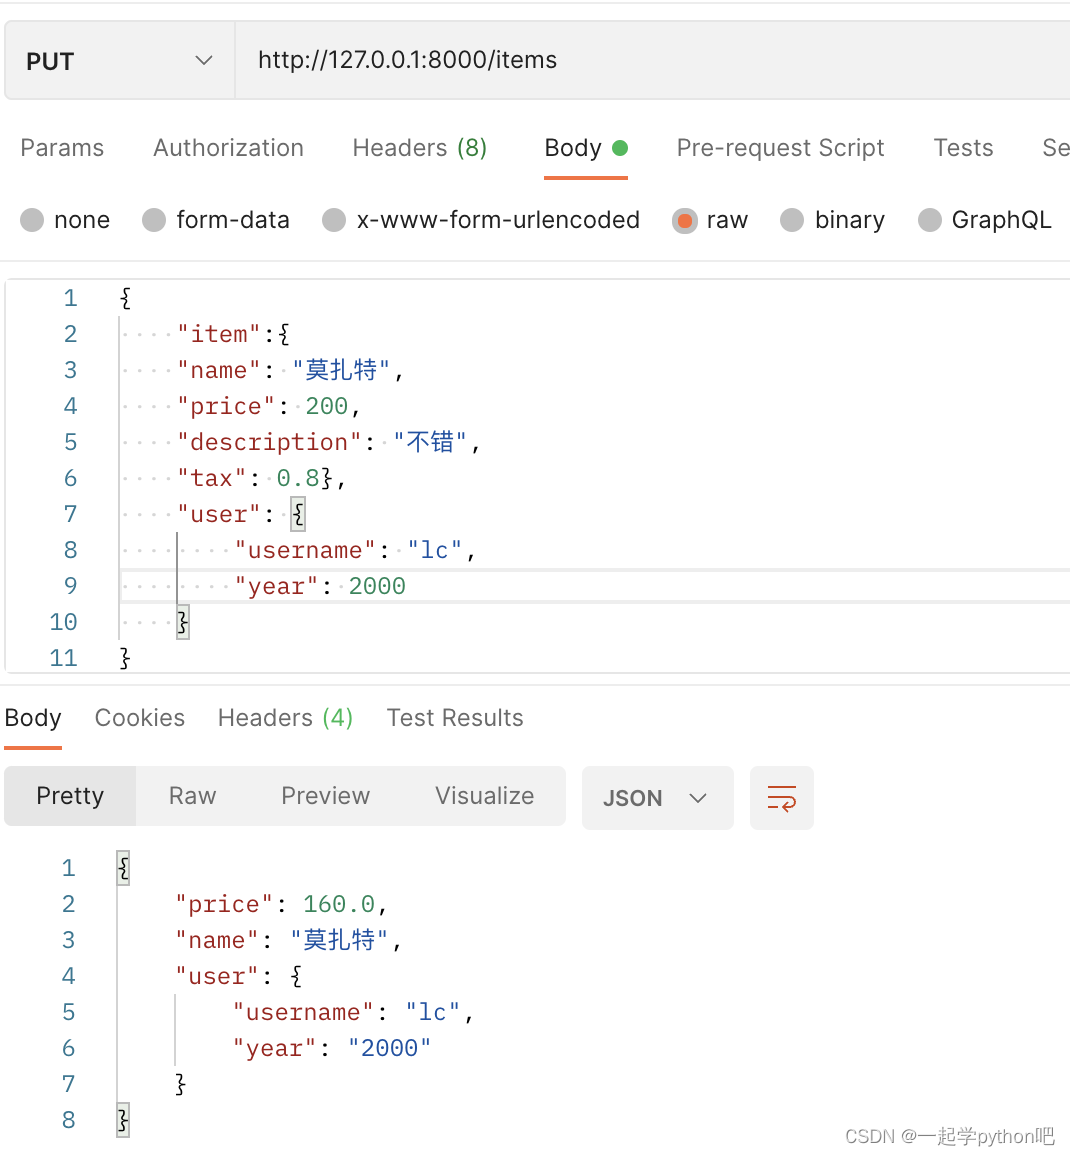Click the Visualize view button
This screenshot has height=1156, width=1070.
pos(484,796)
